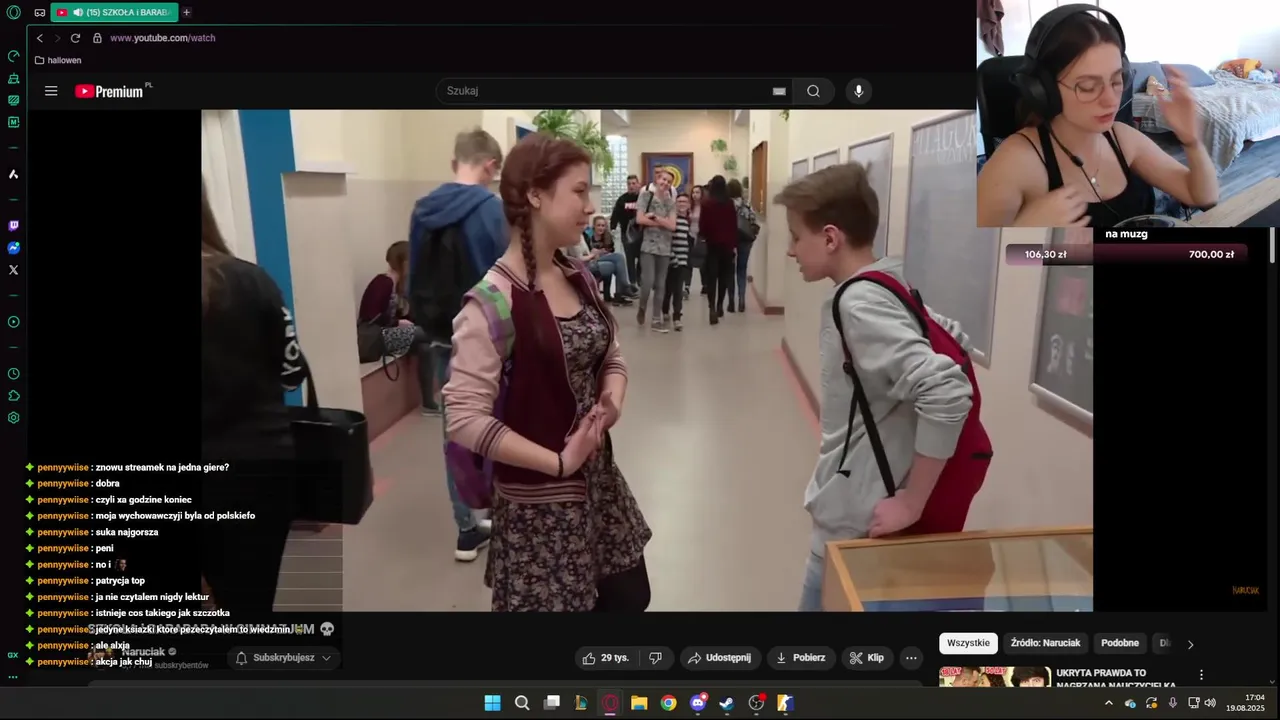Screen dimensions: 1280x720
Task: Open browser Settings gear in sidebar
Action: click(x=13, y=418)
